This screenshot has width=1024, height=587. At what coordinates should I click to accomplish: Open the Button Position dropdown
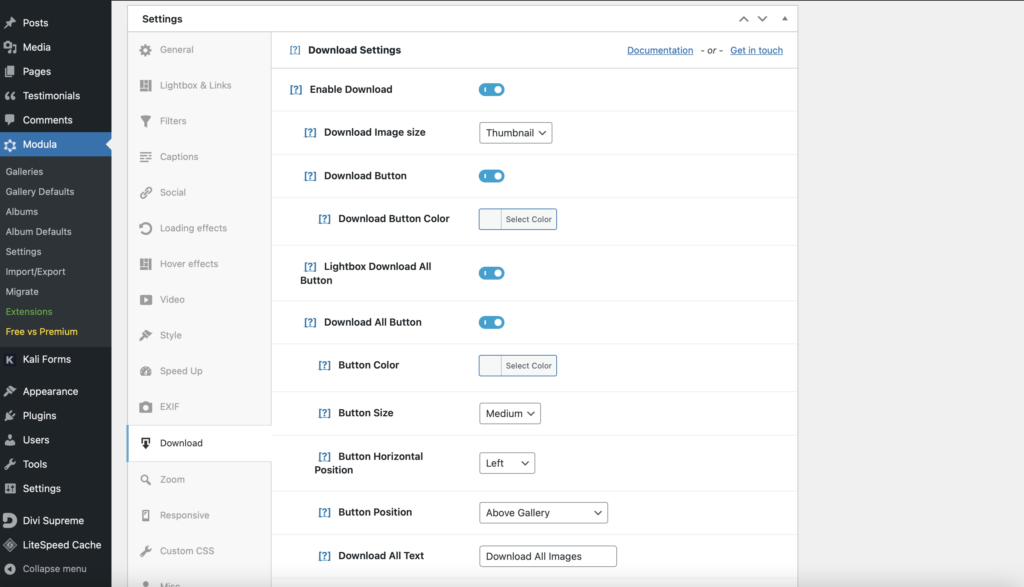[x=543, y=512]
